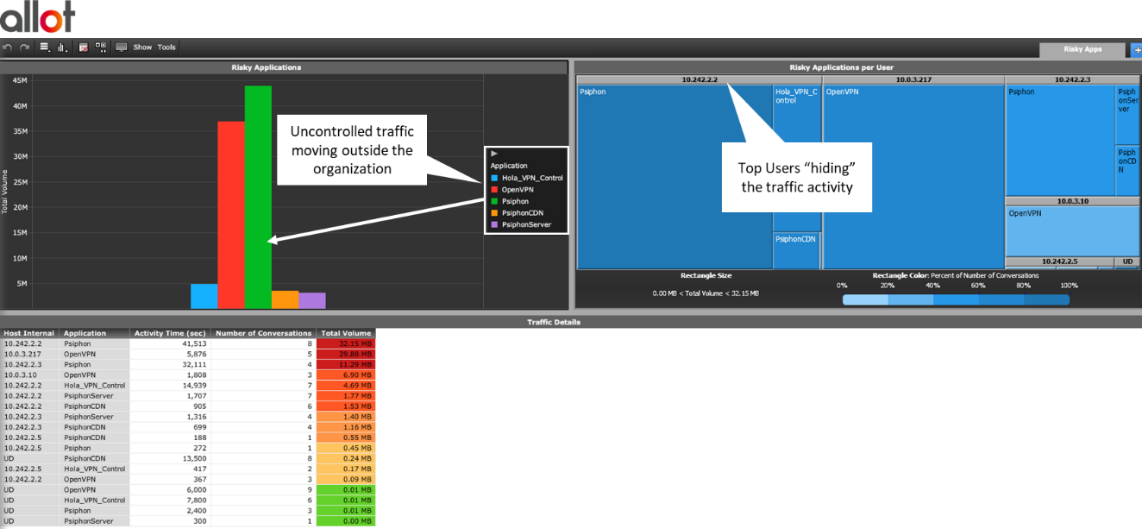Click the 32,111 activity time cell
The image size is (1142, 529).
click(172, 364)
